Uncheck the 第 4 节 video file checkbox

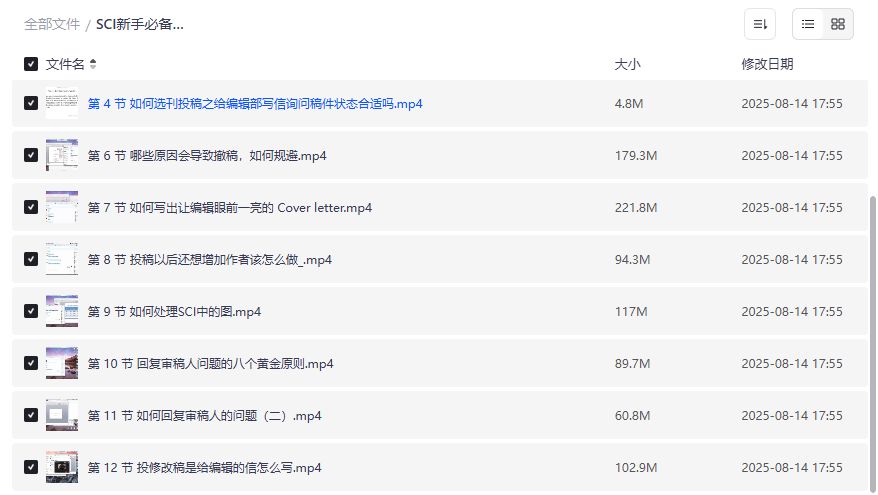pos(31,103)
